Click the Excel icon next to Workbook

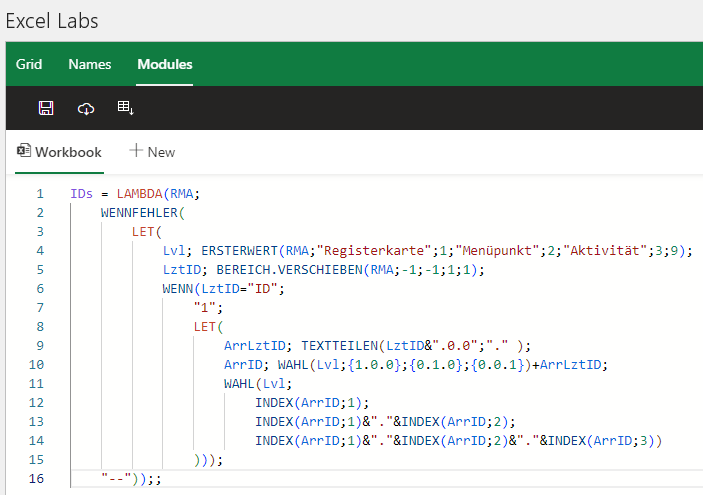coord(24,150)
